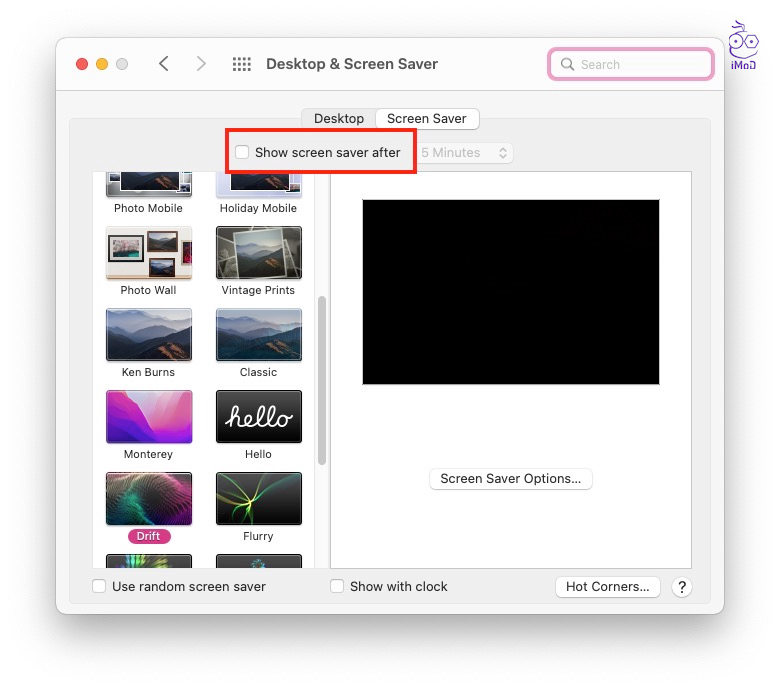This screenshot has width=780, height=688.
Task: Toggle Use random screen saver
Action: point(99,587)
